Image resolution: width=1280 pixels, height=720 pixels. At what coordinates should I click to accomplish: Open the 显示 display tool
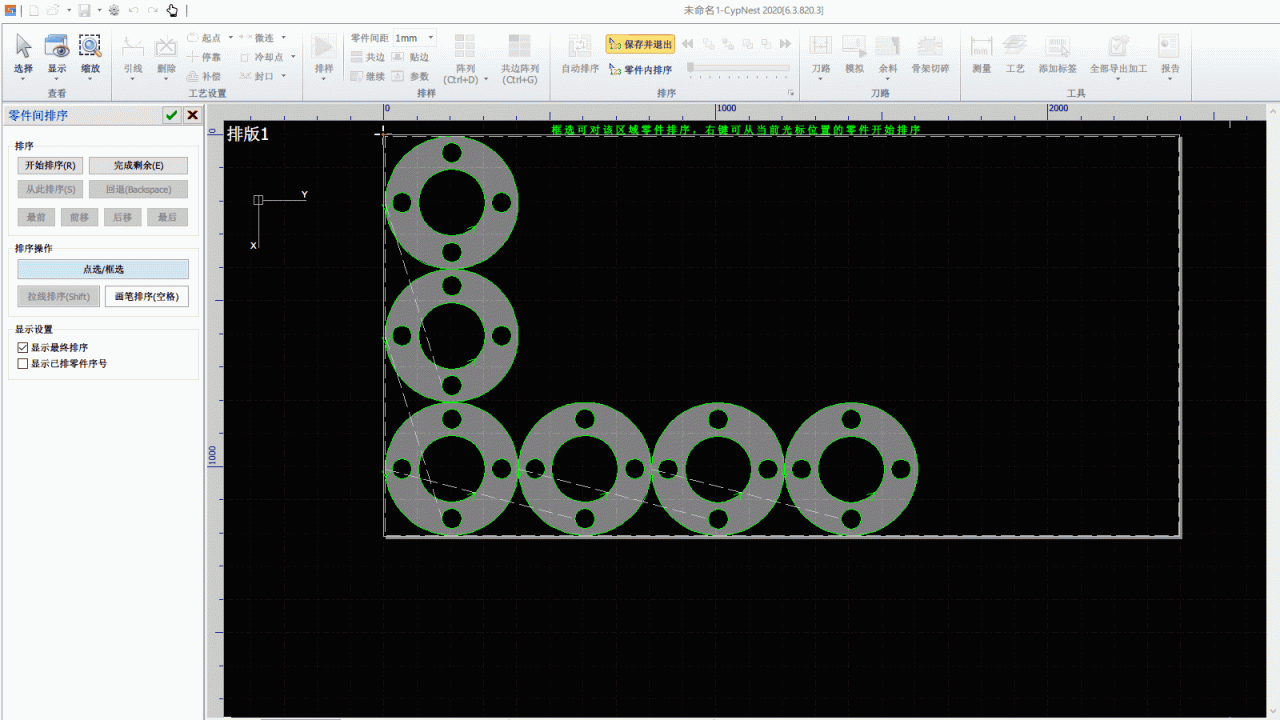(x=57, y=52)
